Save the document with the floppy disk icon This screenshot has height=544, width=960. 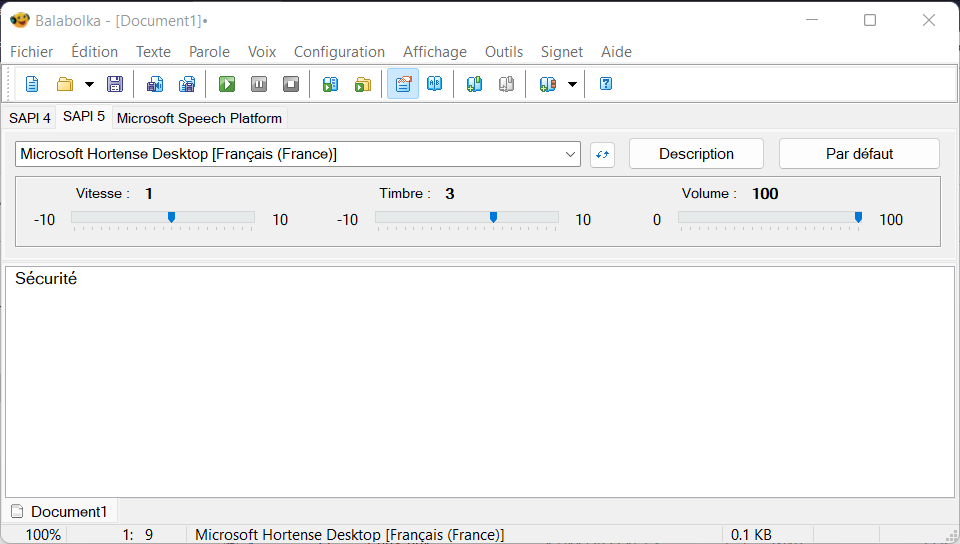[115, 84]
